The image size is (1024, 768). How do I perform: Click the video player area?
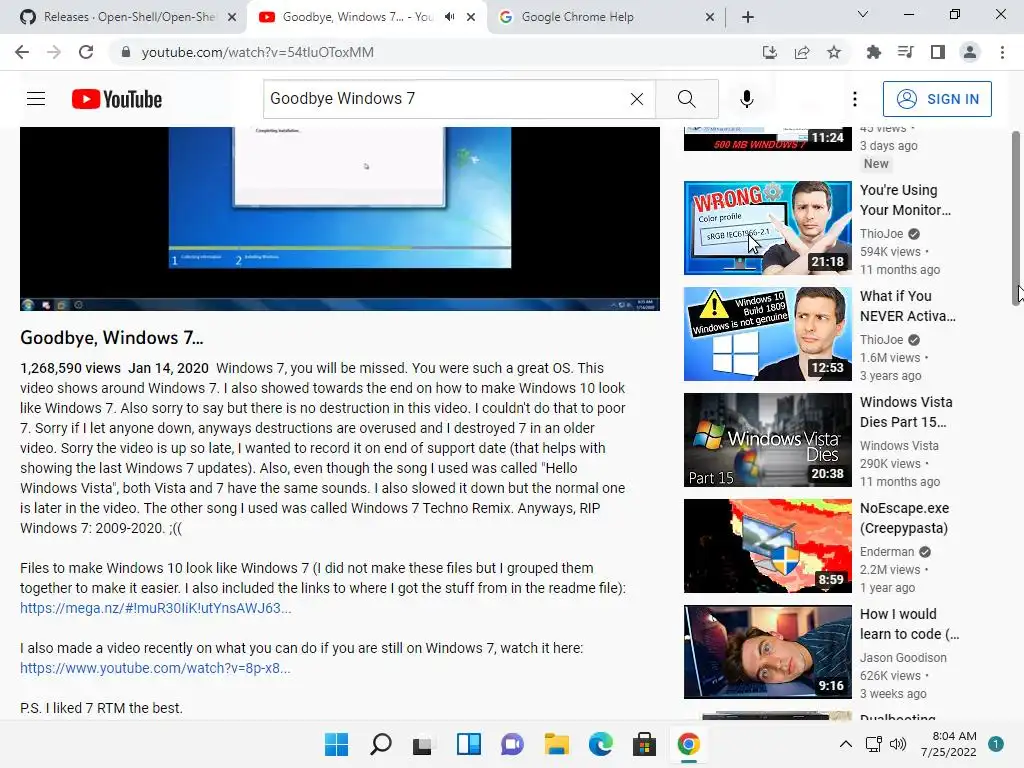pyautogui.click(x=340, y=218)
